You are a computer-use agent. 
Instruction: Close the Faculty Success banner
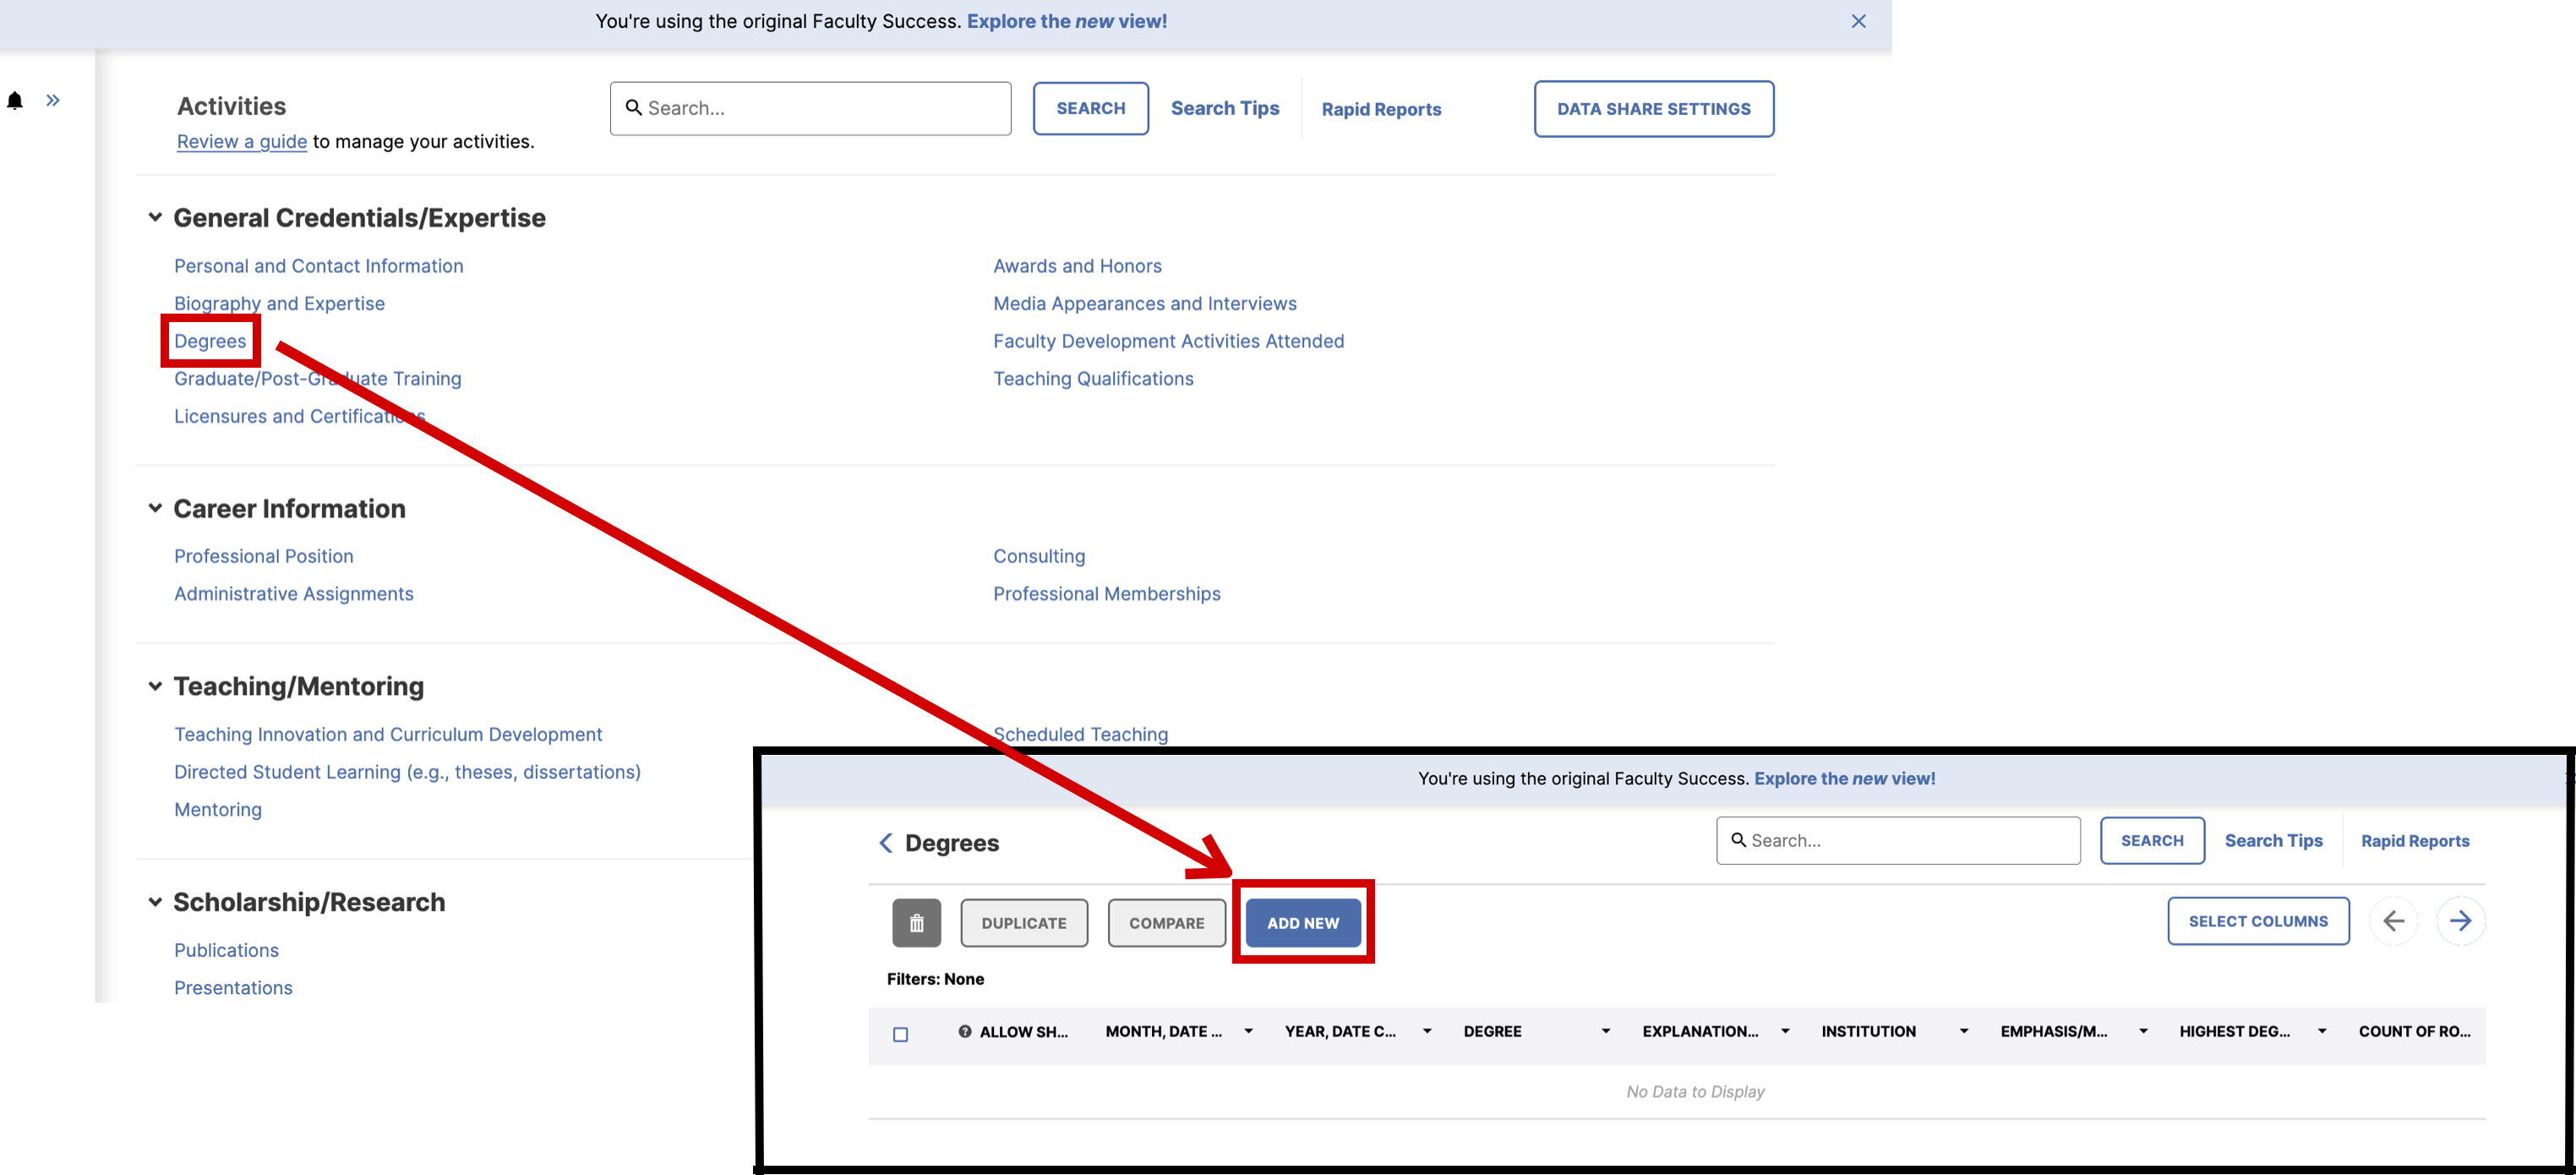click(1858, 21)
